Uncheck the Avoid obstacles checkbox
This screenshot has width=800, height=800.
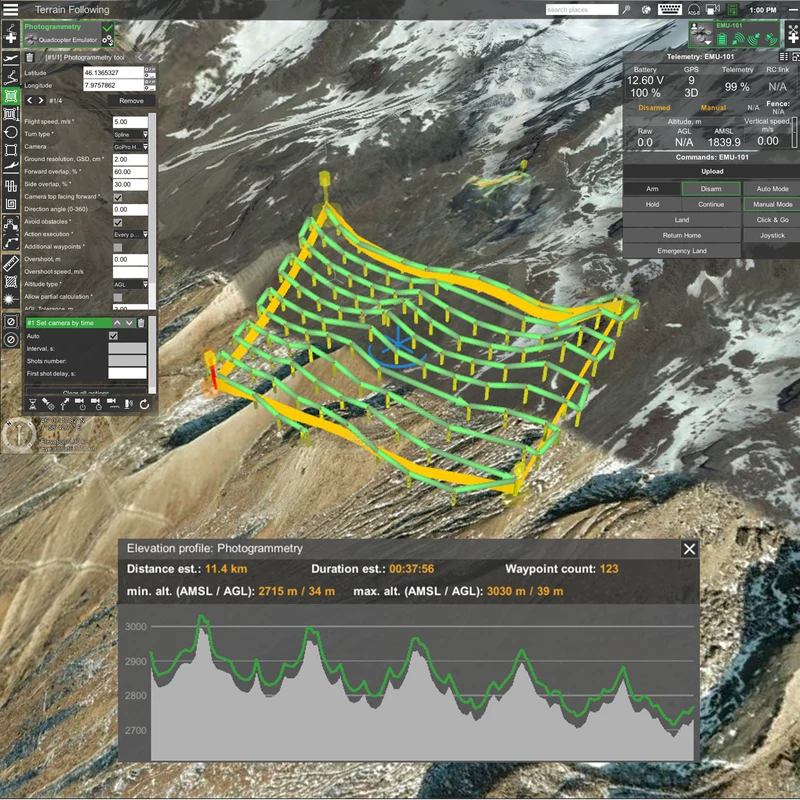(x=118, y=222)
